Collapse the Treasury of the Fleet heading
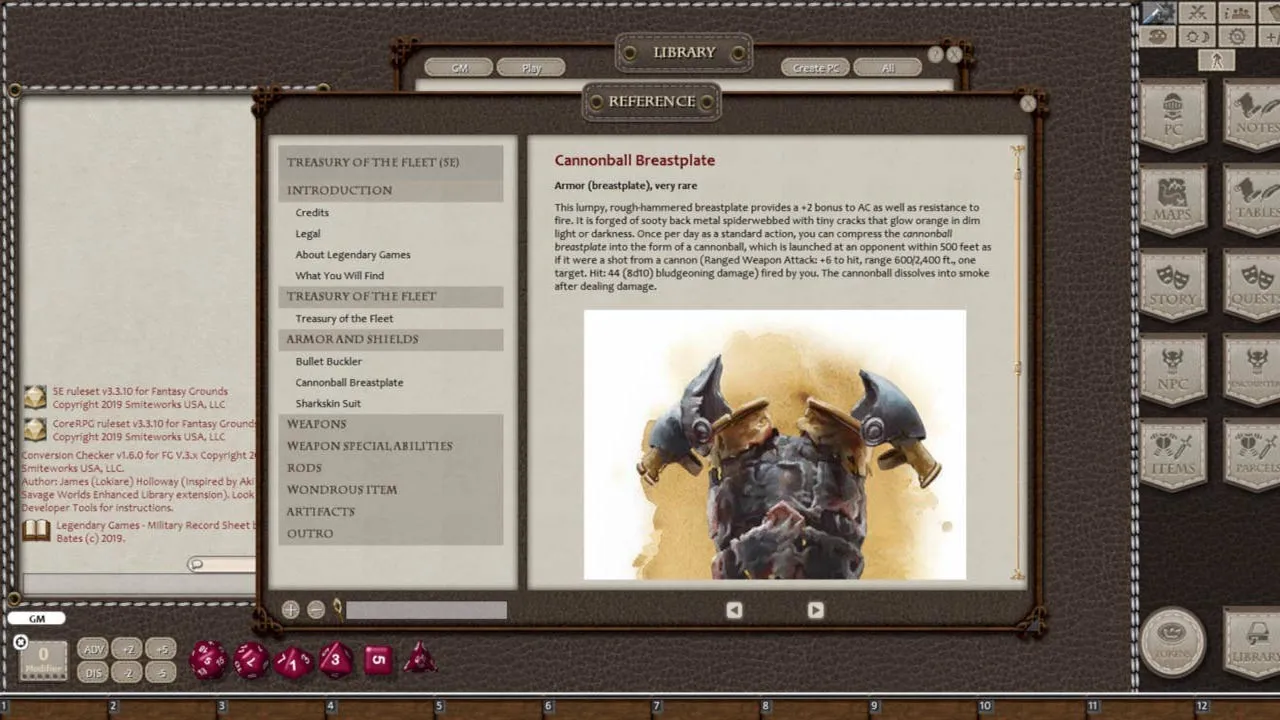This screenshot has height=720, width=1280. pyautogui.click(x=391, y=296)
